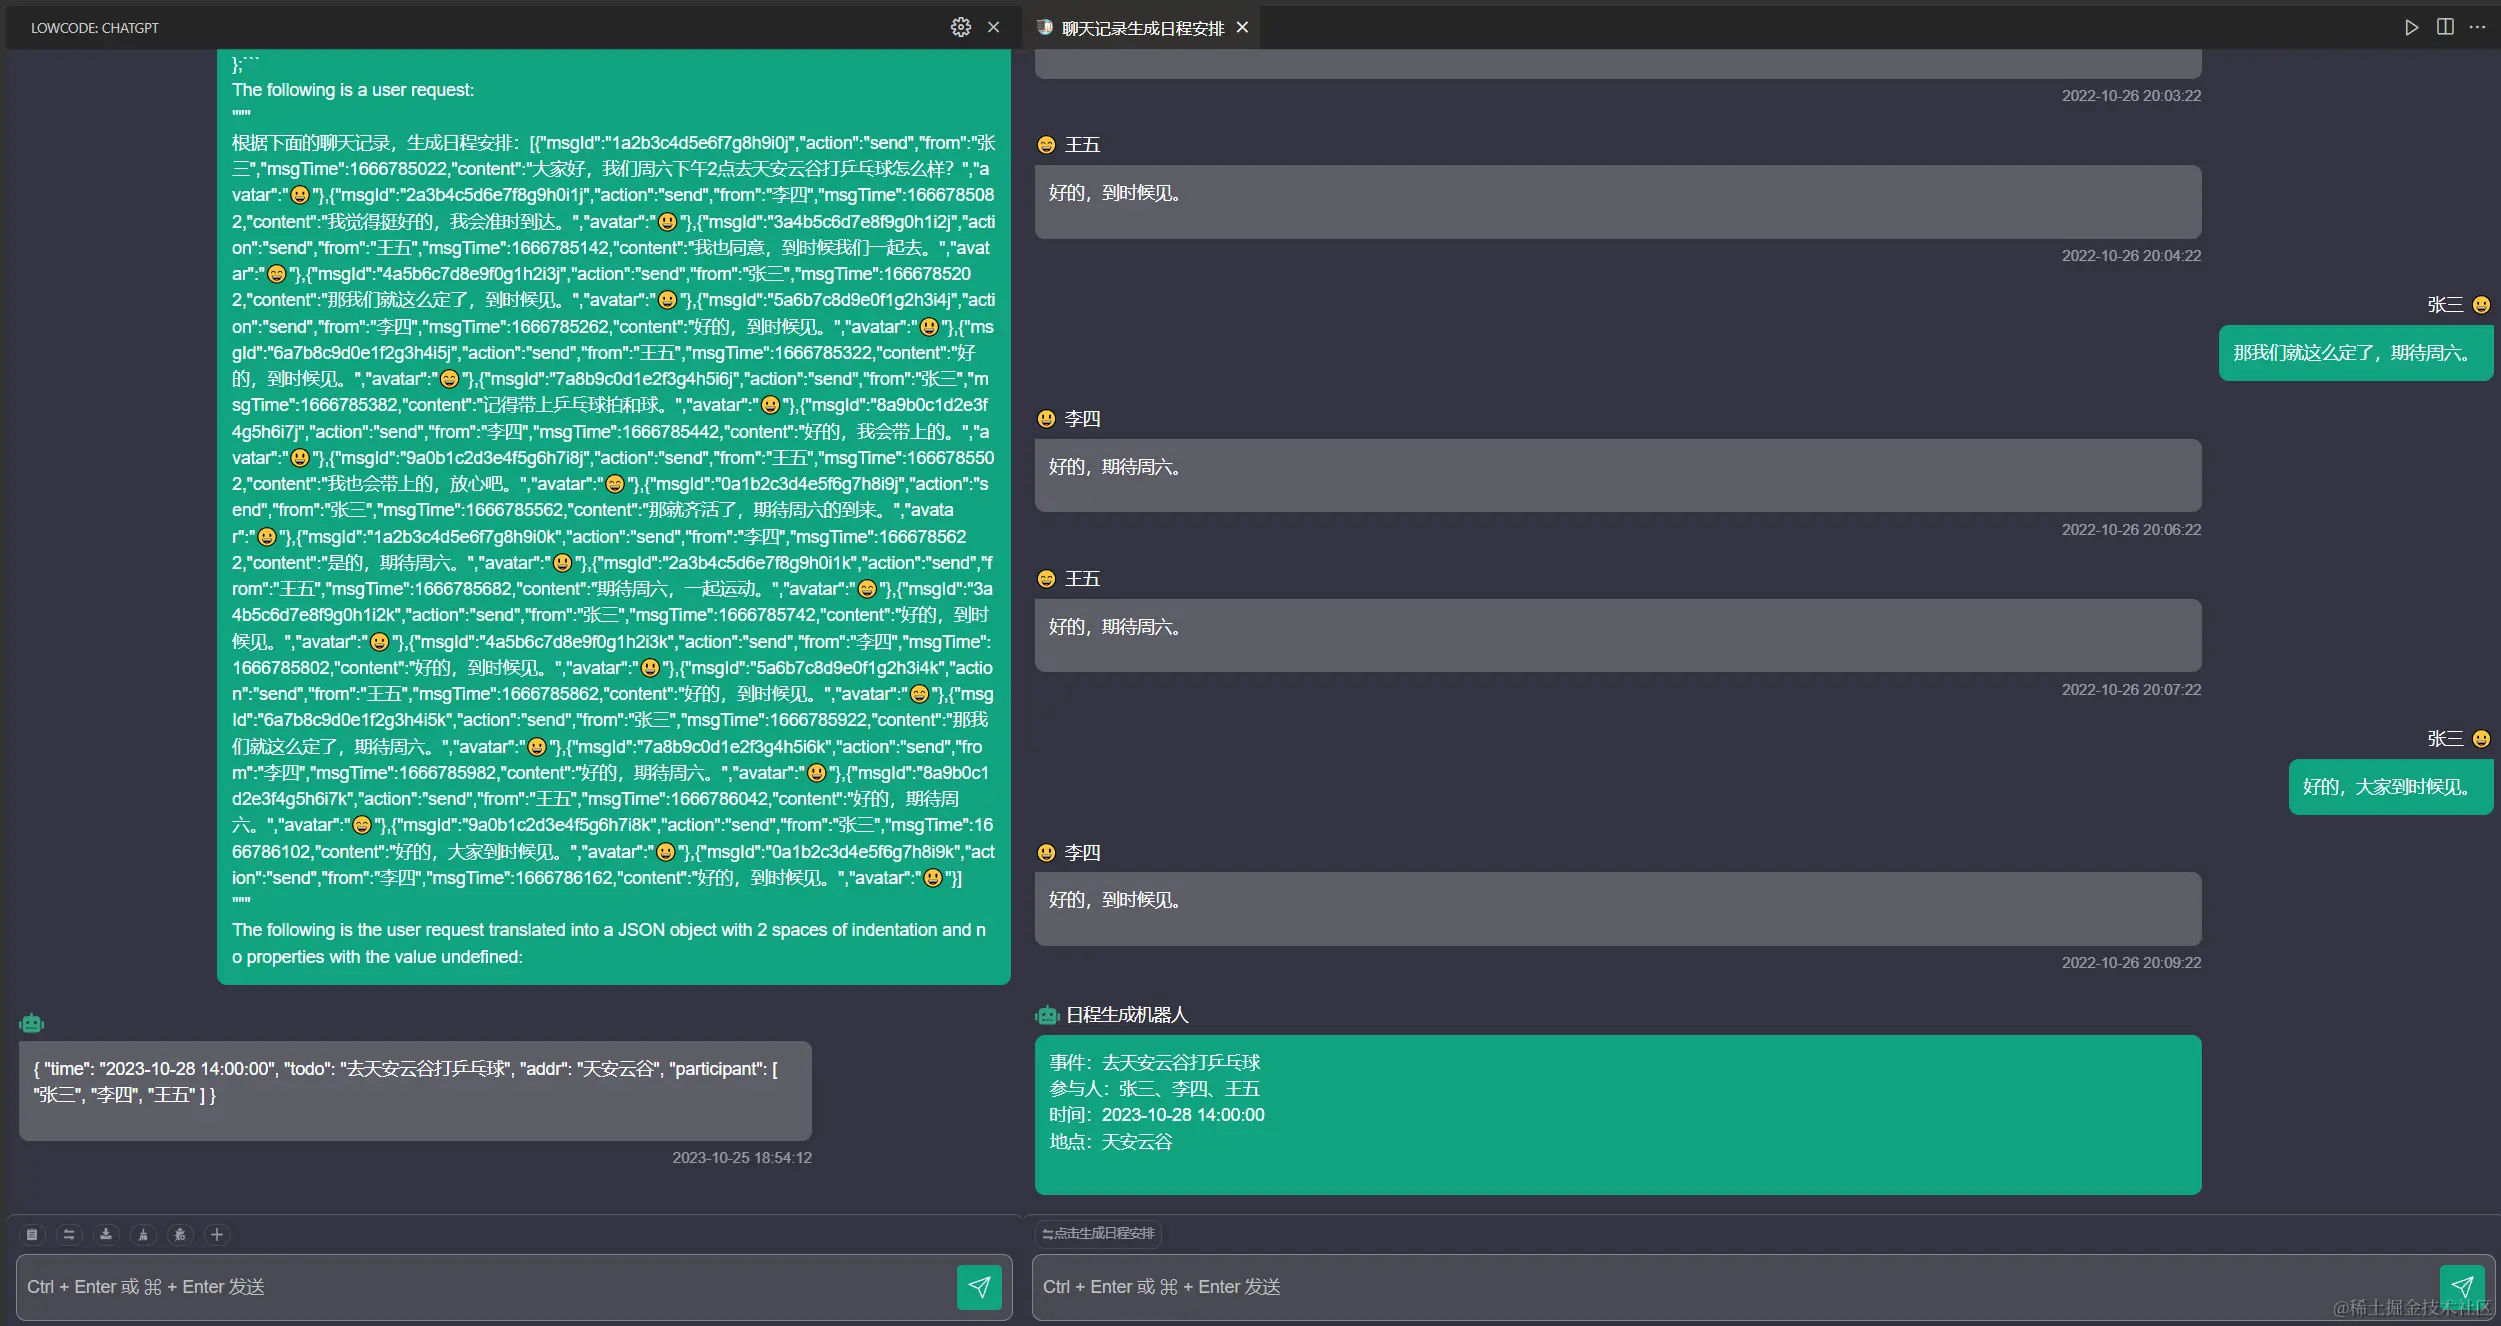The width and height of the screenshot is (2501, 1326).
Task: Click the broom clear icon in left toolbar
Action: 143,1234
